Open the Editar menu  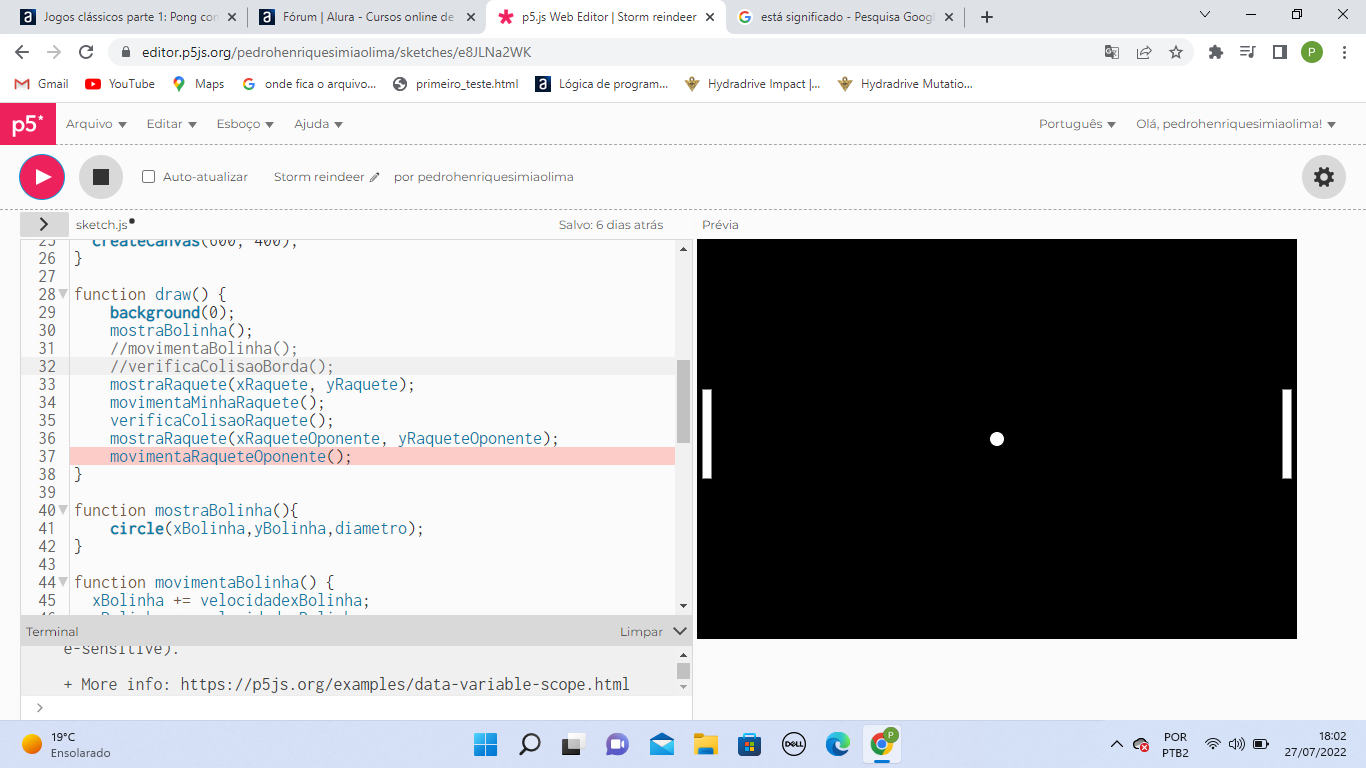(x=171, y=124)
